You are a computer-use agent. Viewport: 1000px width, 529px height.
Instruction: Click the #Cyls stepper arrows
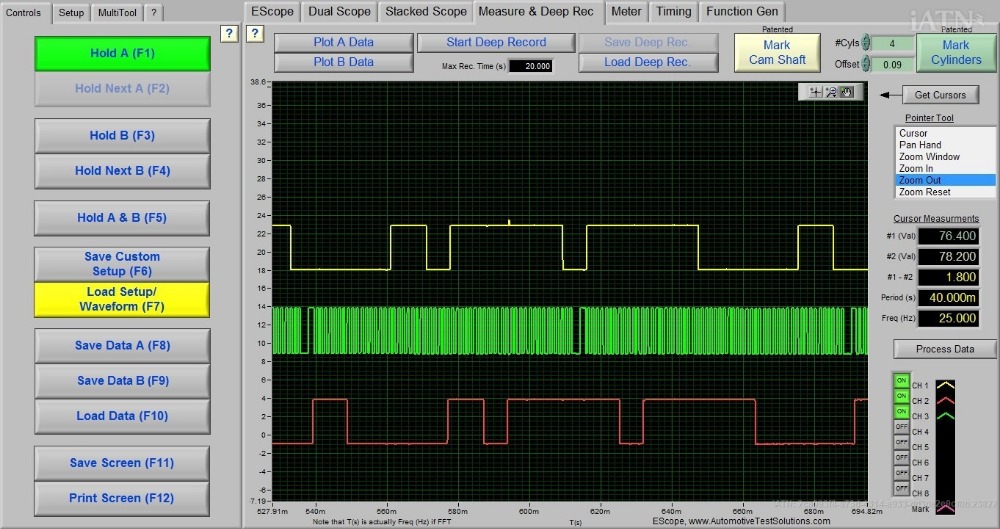point(865,43)
